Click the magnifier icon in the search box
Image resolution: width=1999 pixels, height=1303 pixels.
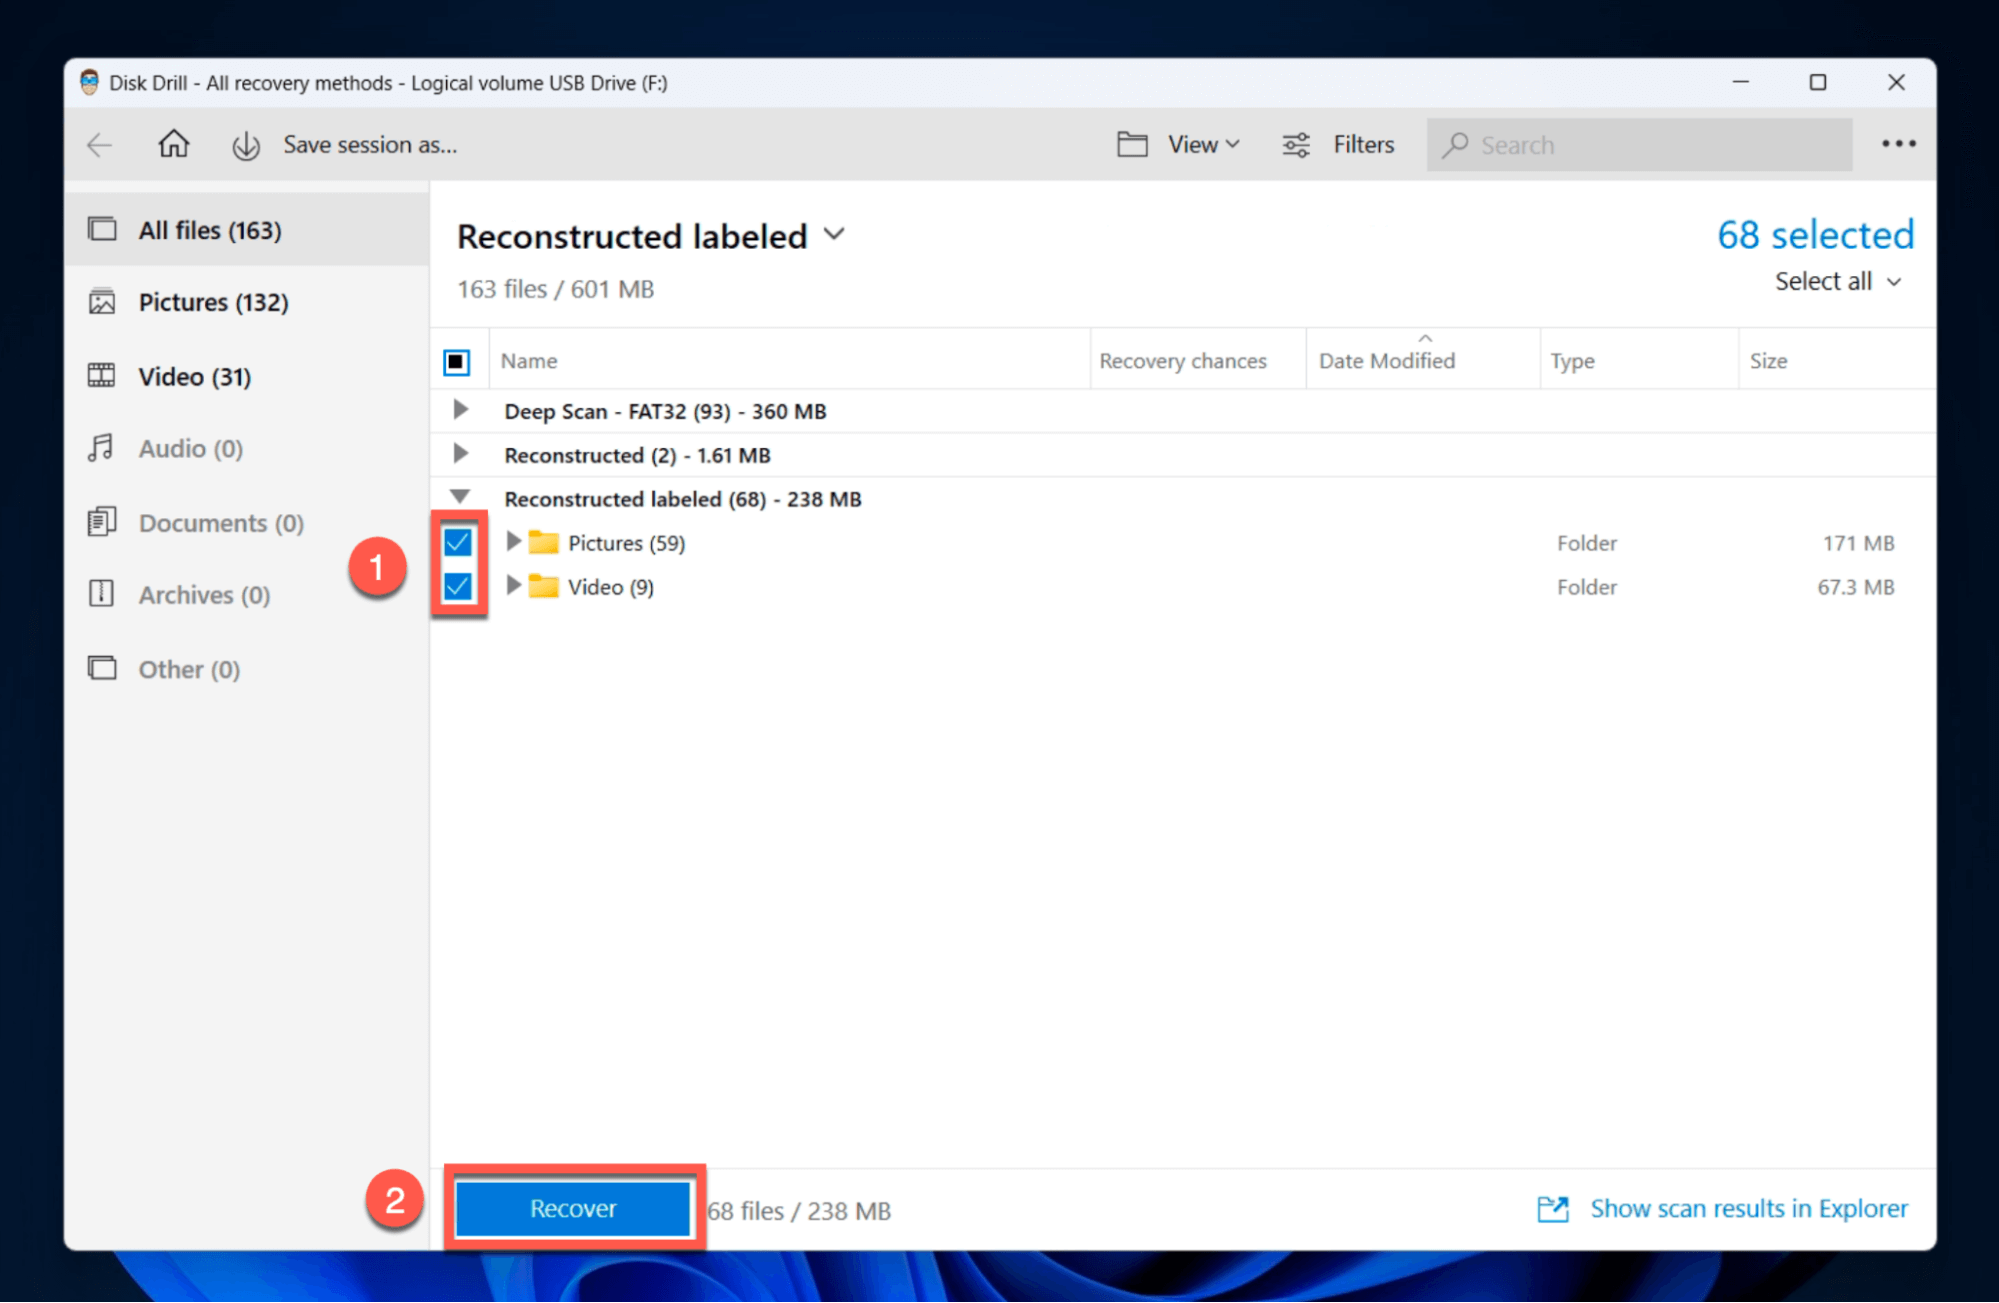click(x=1455, y=145)
